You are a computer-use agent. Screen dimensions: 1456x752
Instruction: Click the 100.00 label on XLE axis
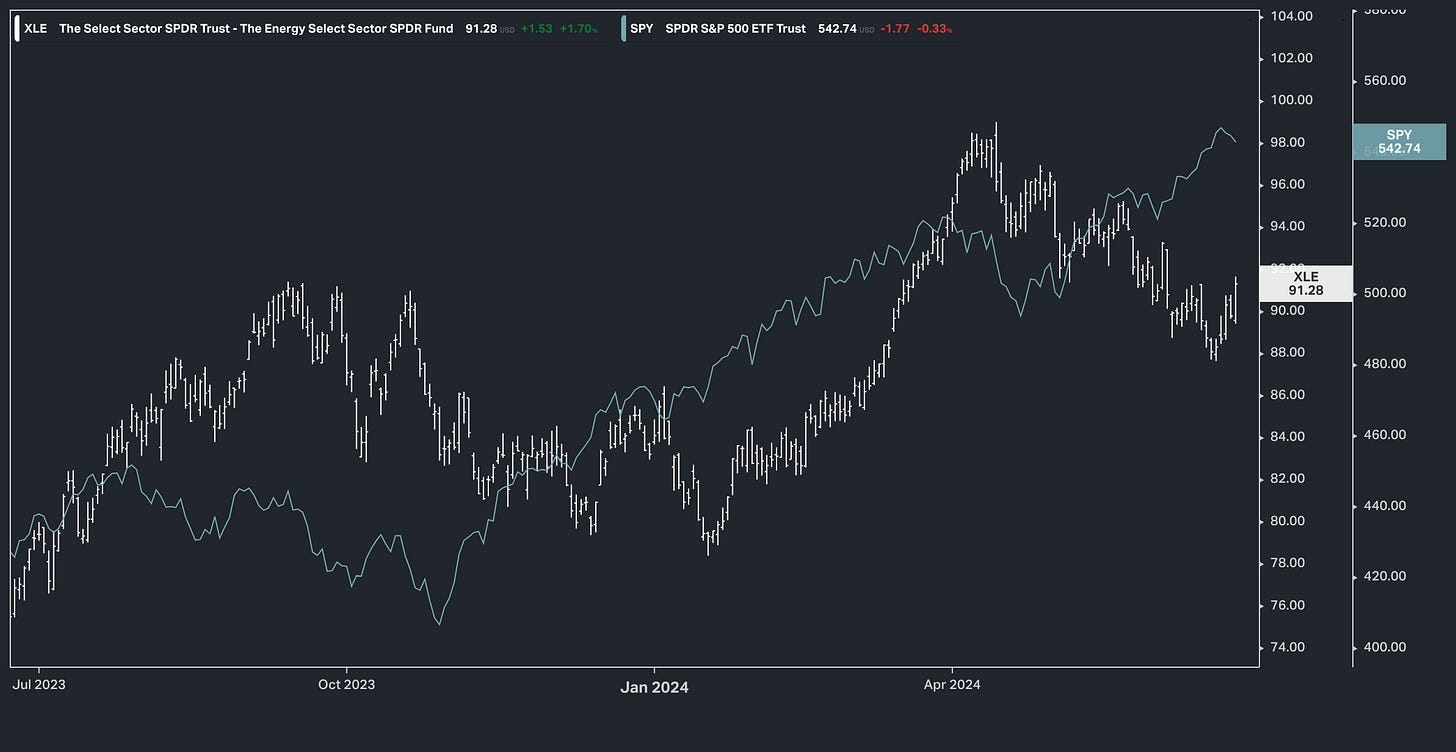[x=1291, y=100]
